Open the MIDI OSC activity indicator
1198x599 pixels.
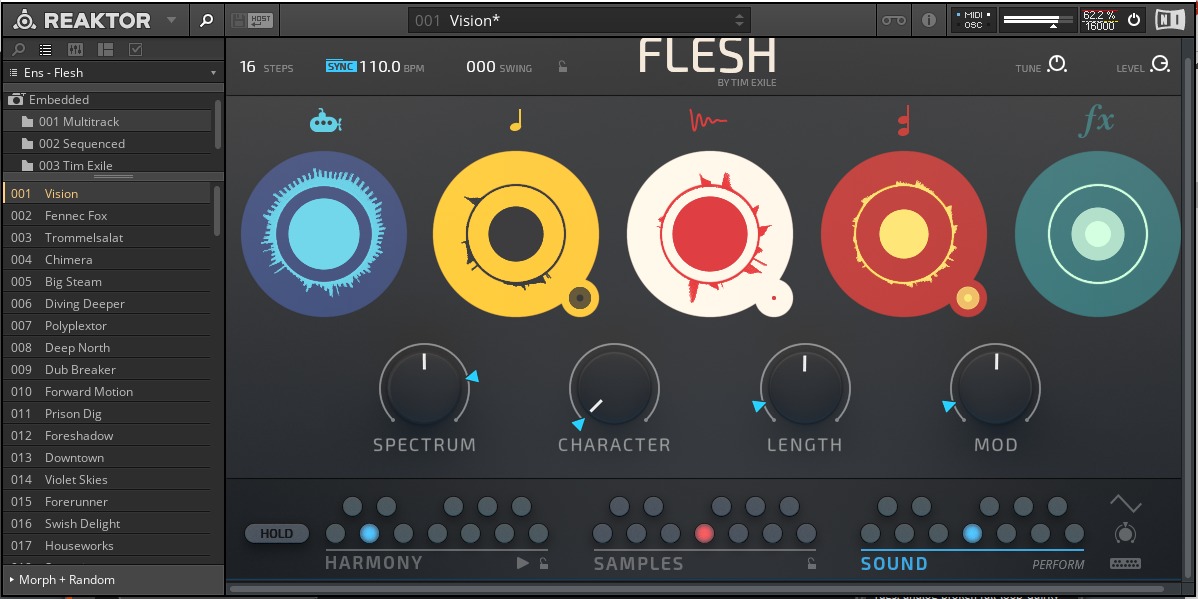tap(973, 20)
